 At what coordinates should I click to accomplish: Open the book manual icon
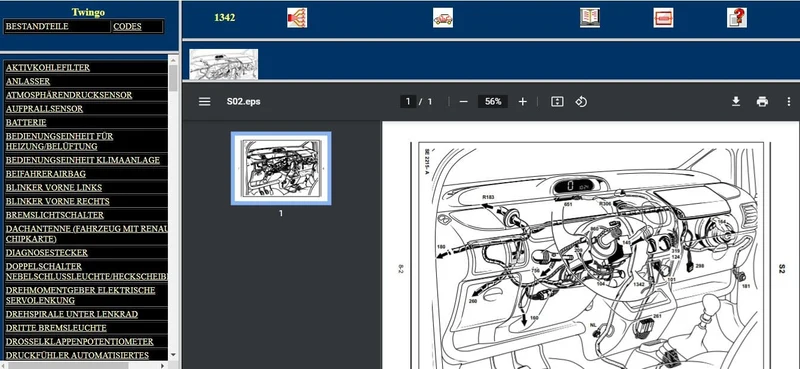pos(590,18)
